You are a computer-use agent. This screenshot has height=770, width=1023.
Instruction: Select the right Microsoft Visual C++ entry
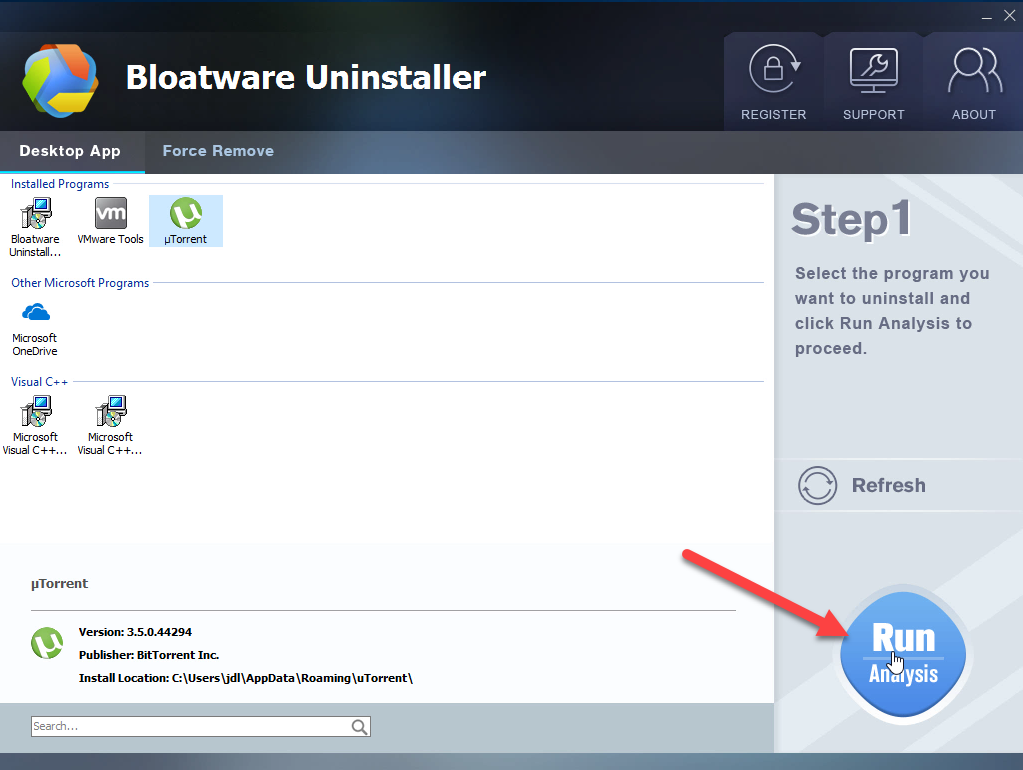(110, 424)
